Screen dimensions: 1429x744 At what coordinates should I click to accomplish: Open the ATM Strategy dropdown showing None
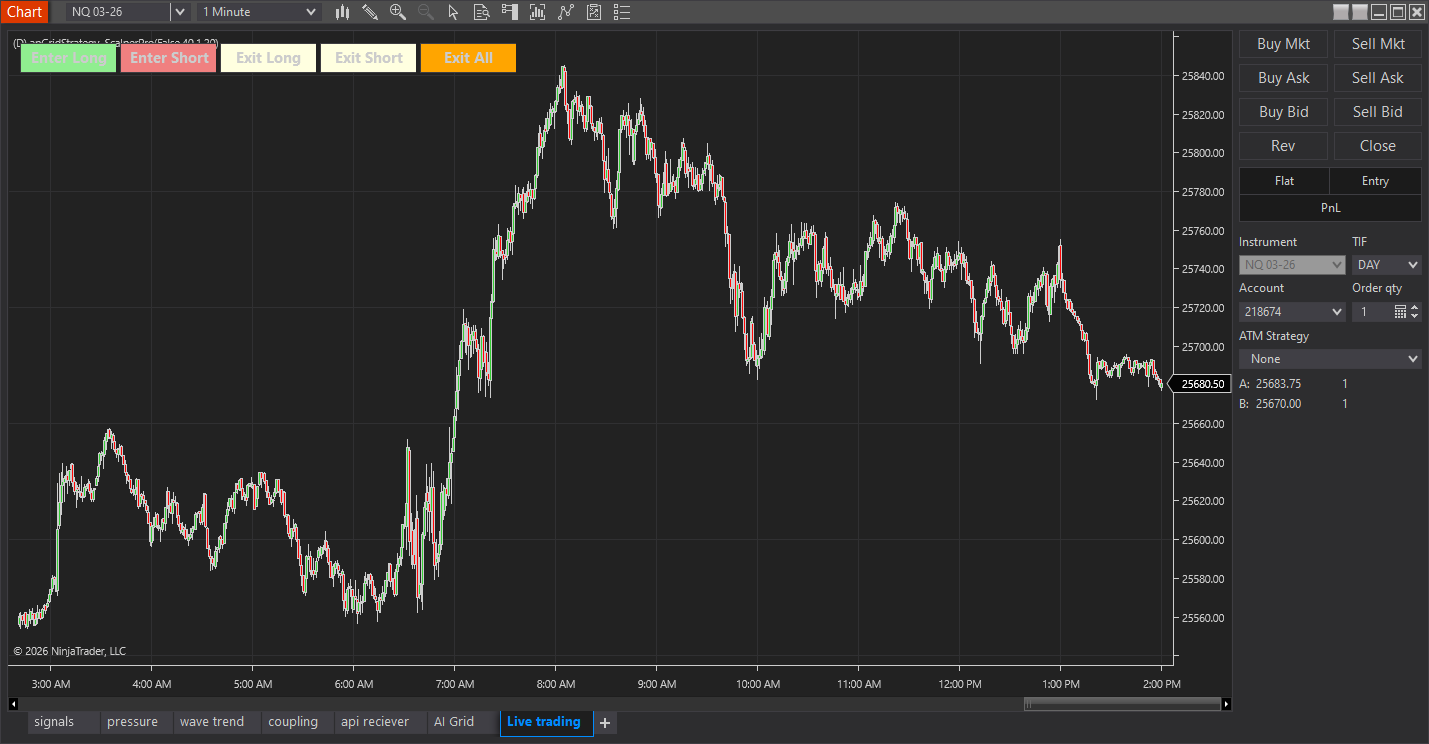(x=1330, y=358)
